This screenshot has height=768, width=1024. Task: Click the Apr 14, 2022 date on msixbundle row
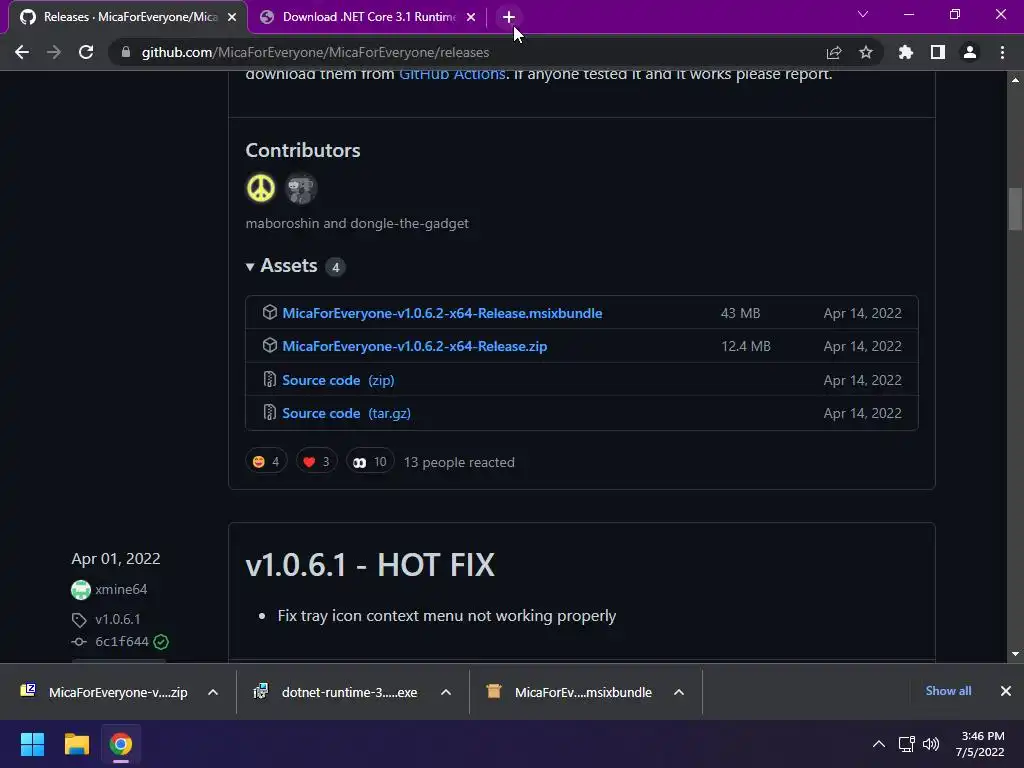pyautogui.click(x=862, y=313)
